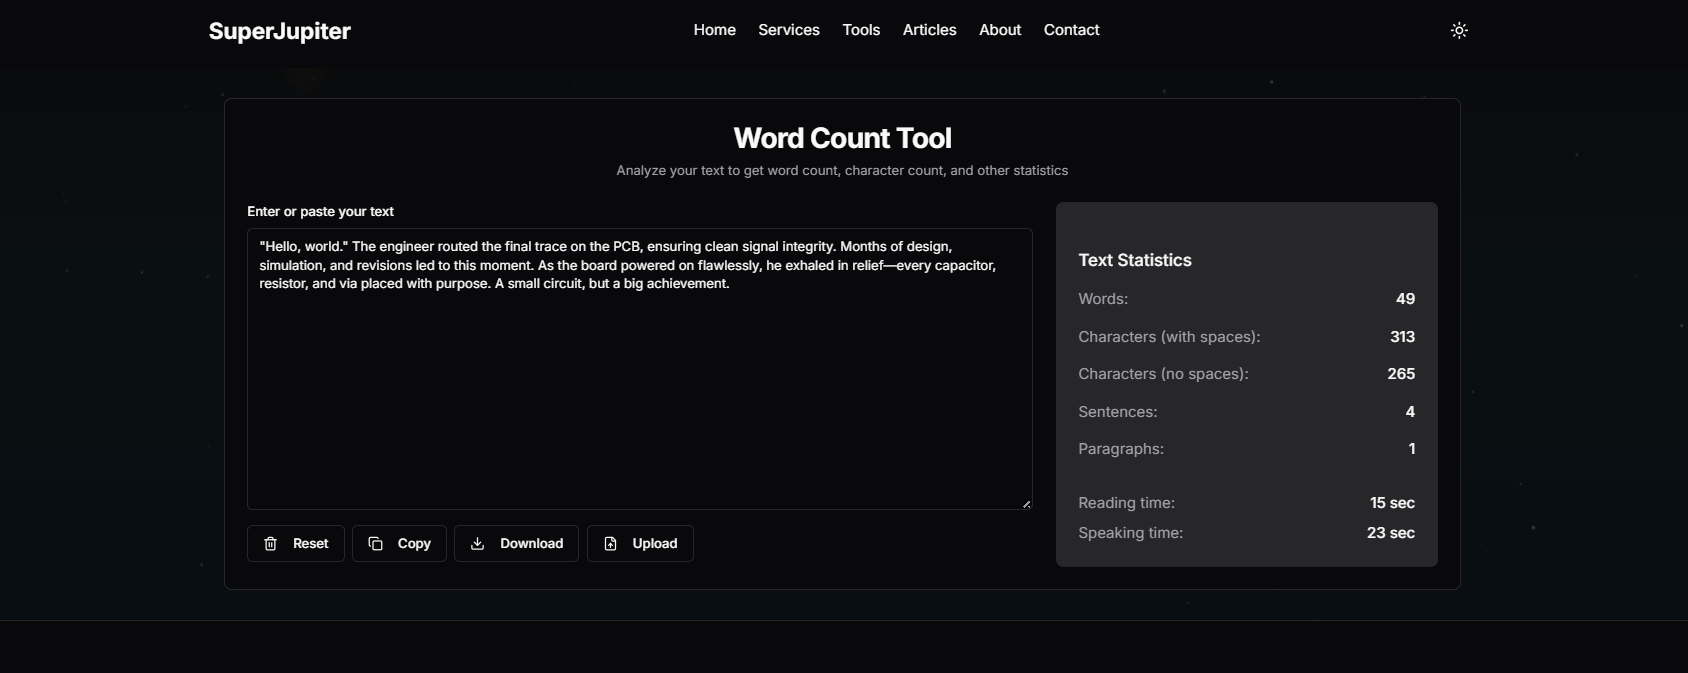Click the SuperJupiter logo
The height and width of the screenshot is (673, 1688).
pos(280,31)
